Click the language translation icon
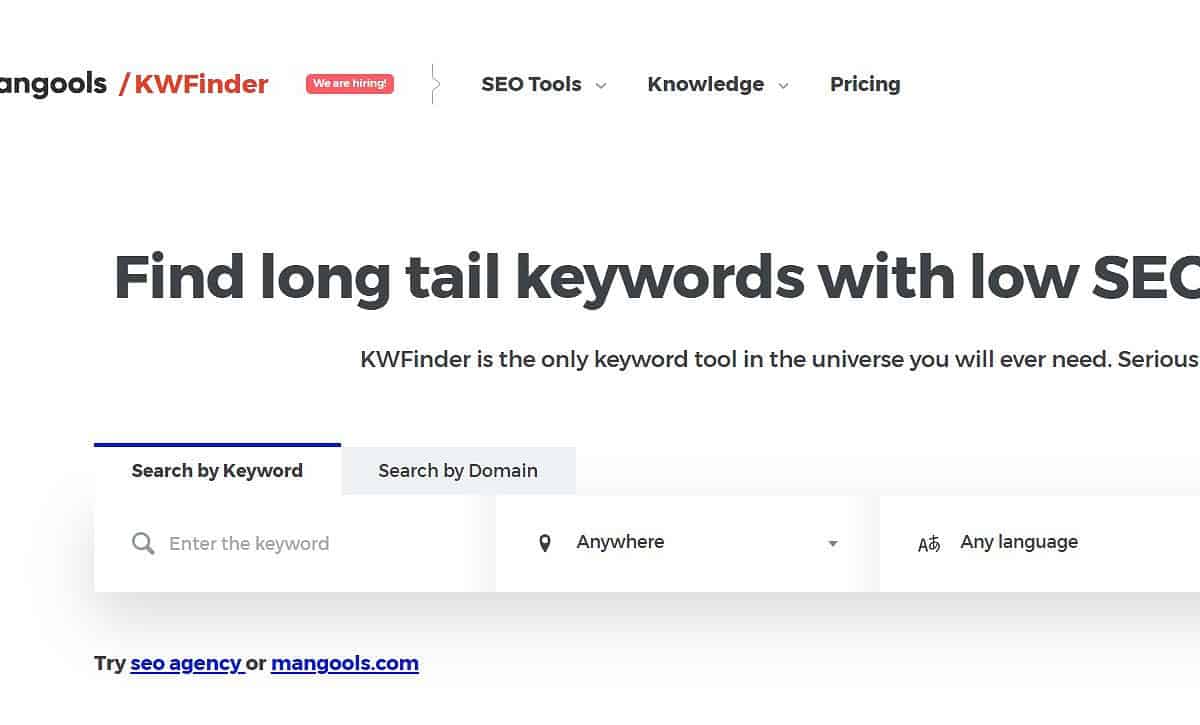Screen dimensions: 1200x725 929,544
